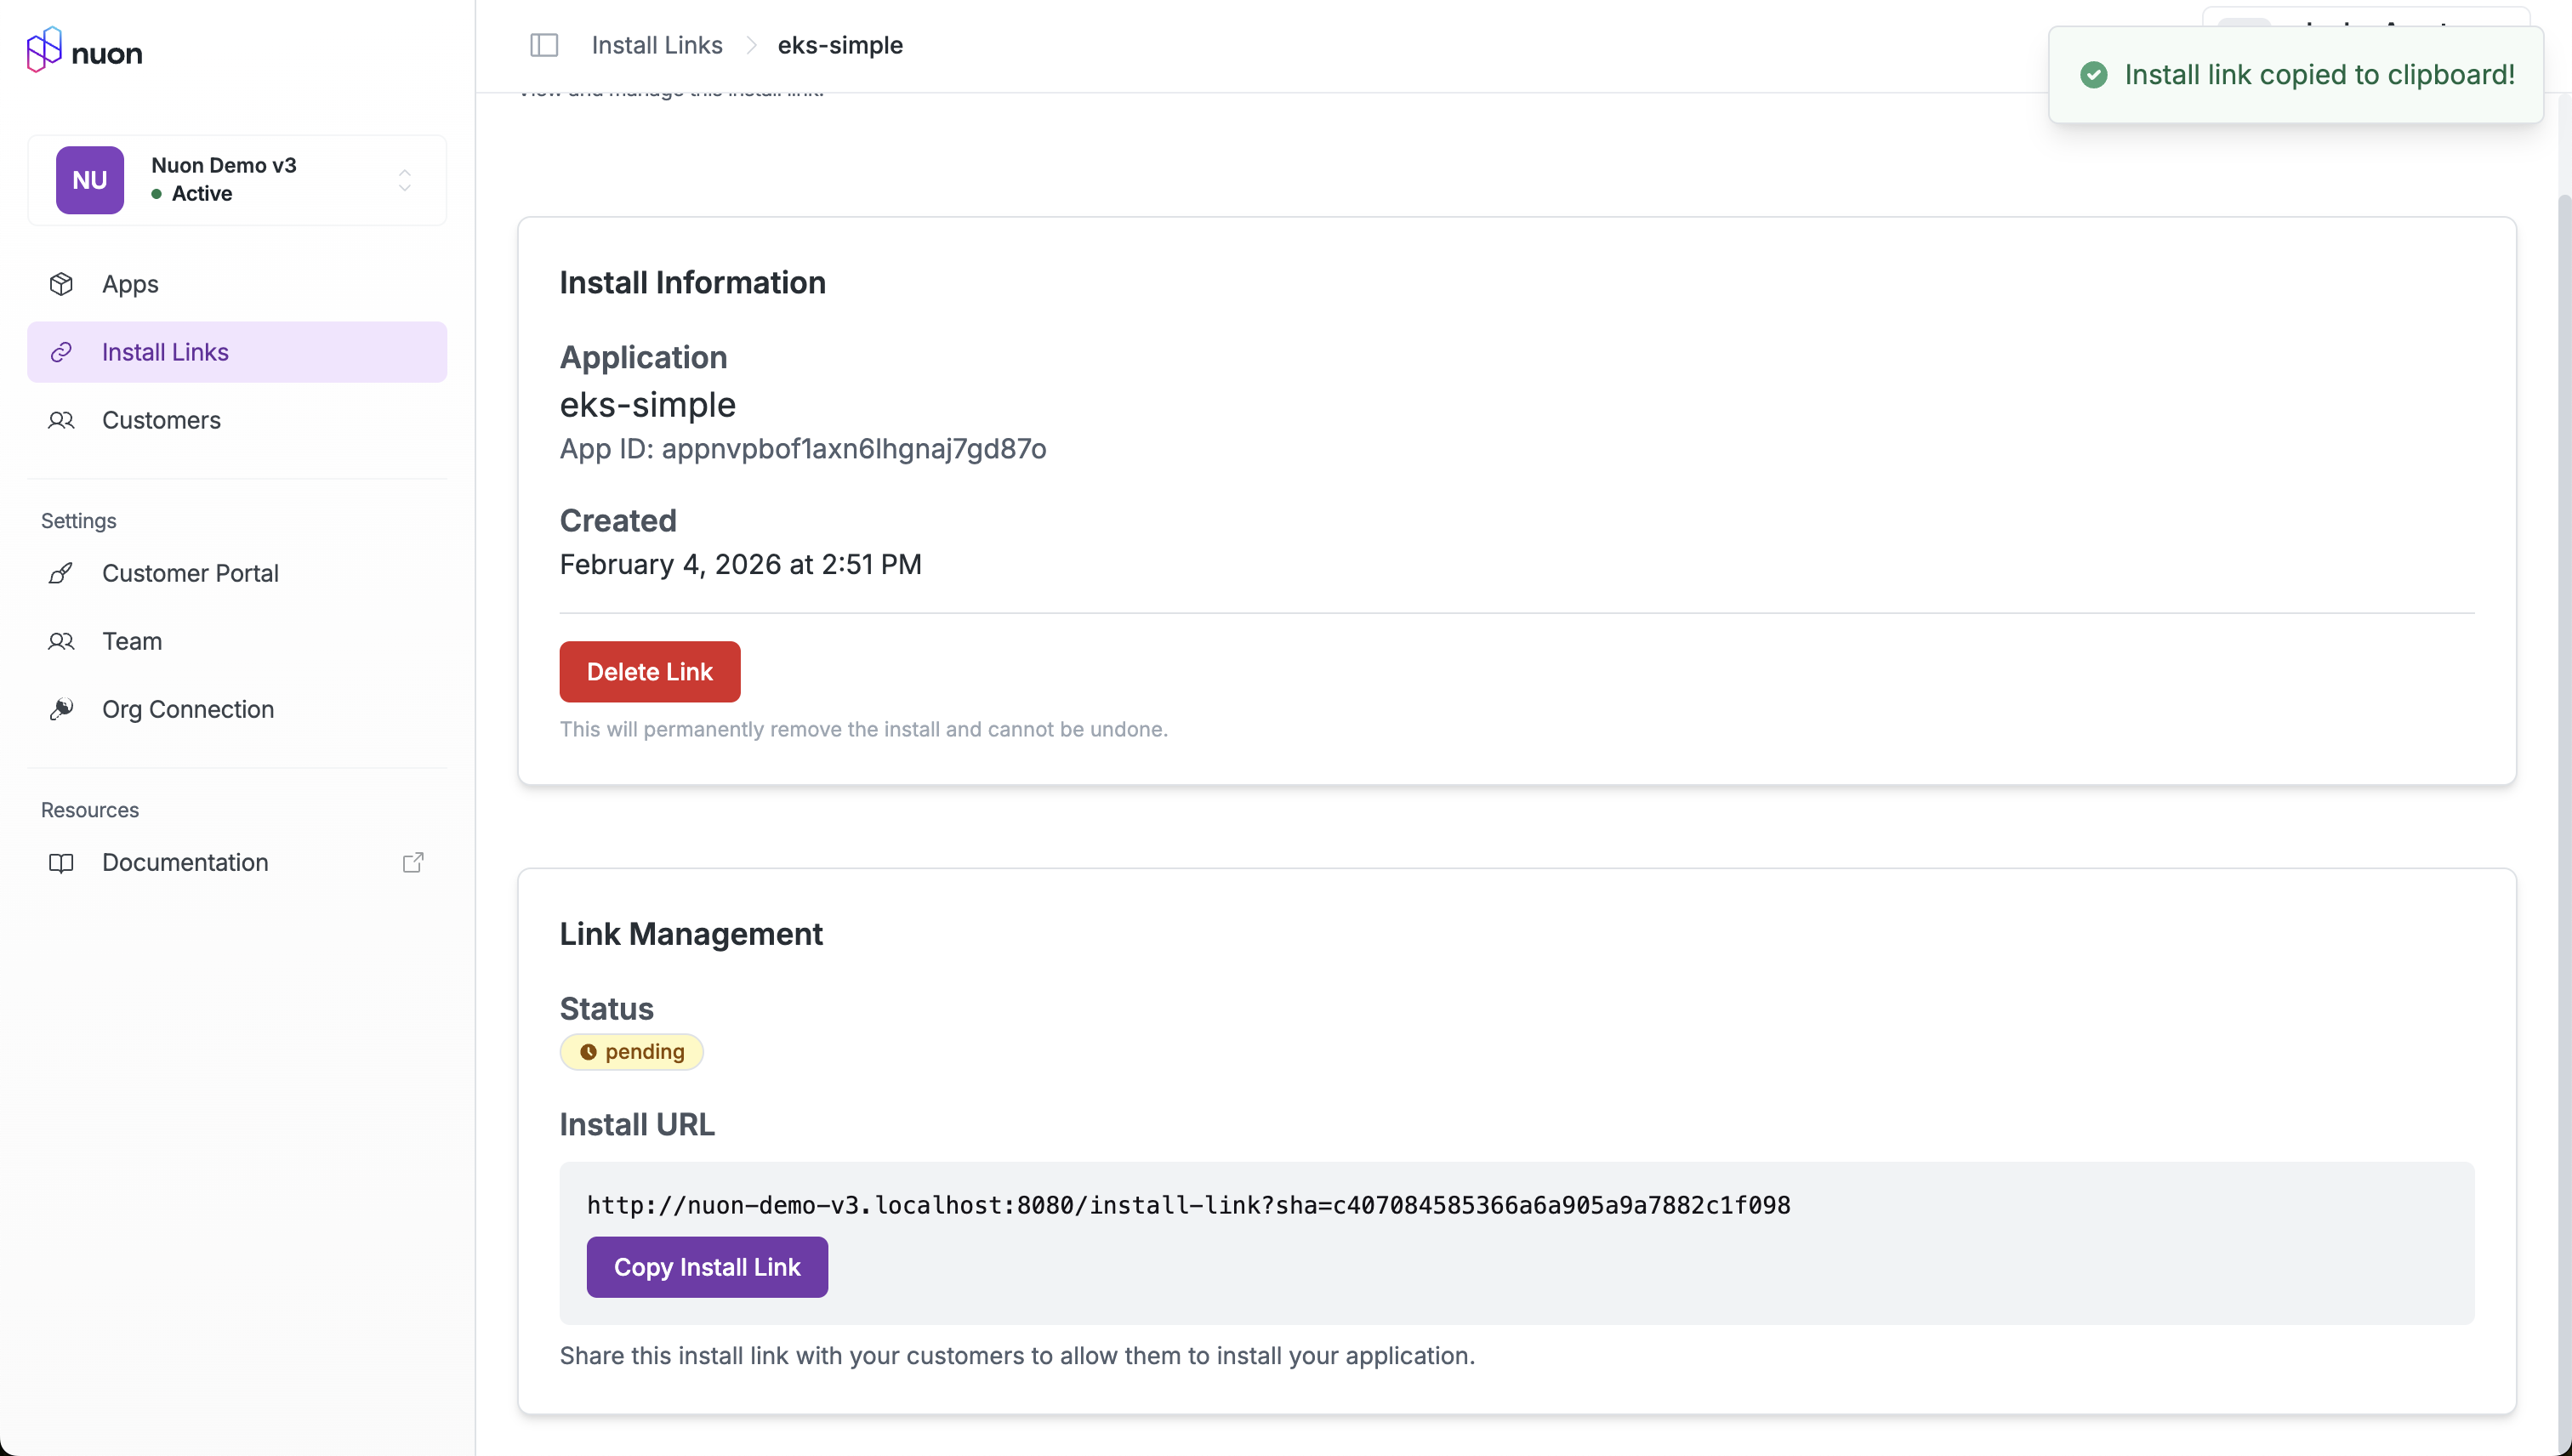Toggle the sidebar panel icon
This screenshot has height=1456, width=2572.
[x=543, y=45]
